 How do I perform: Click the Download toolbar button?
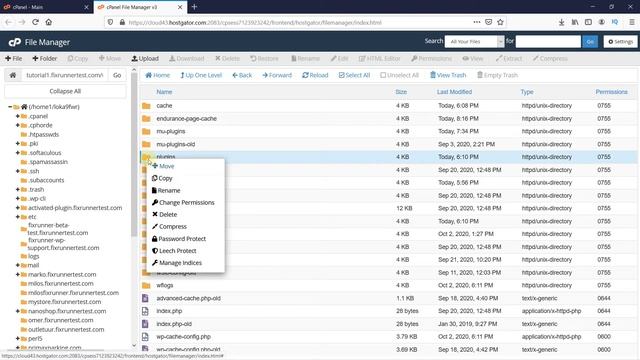(187, 58)
